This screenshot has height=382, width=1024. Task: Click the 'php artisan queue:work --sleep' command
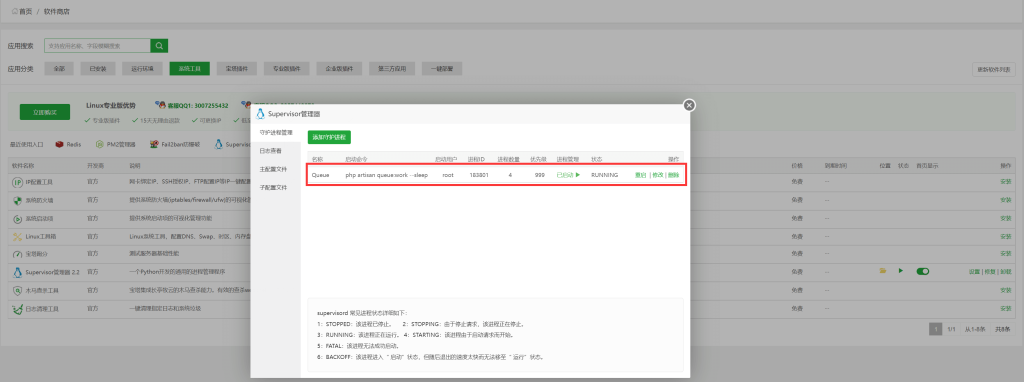(387, 175)
